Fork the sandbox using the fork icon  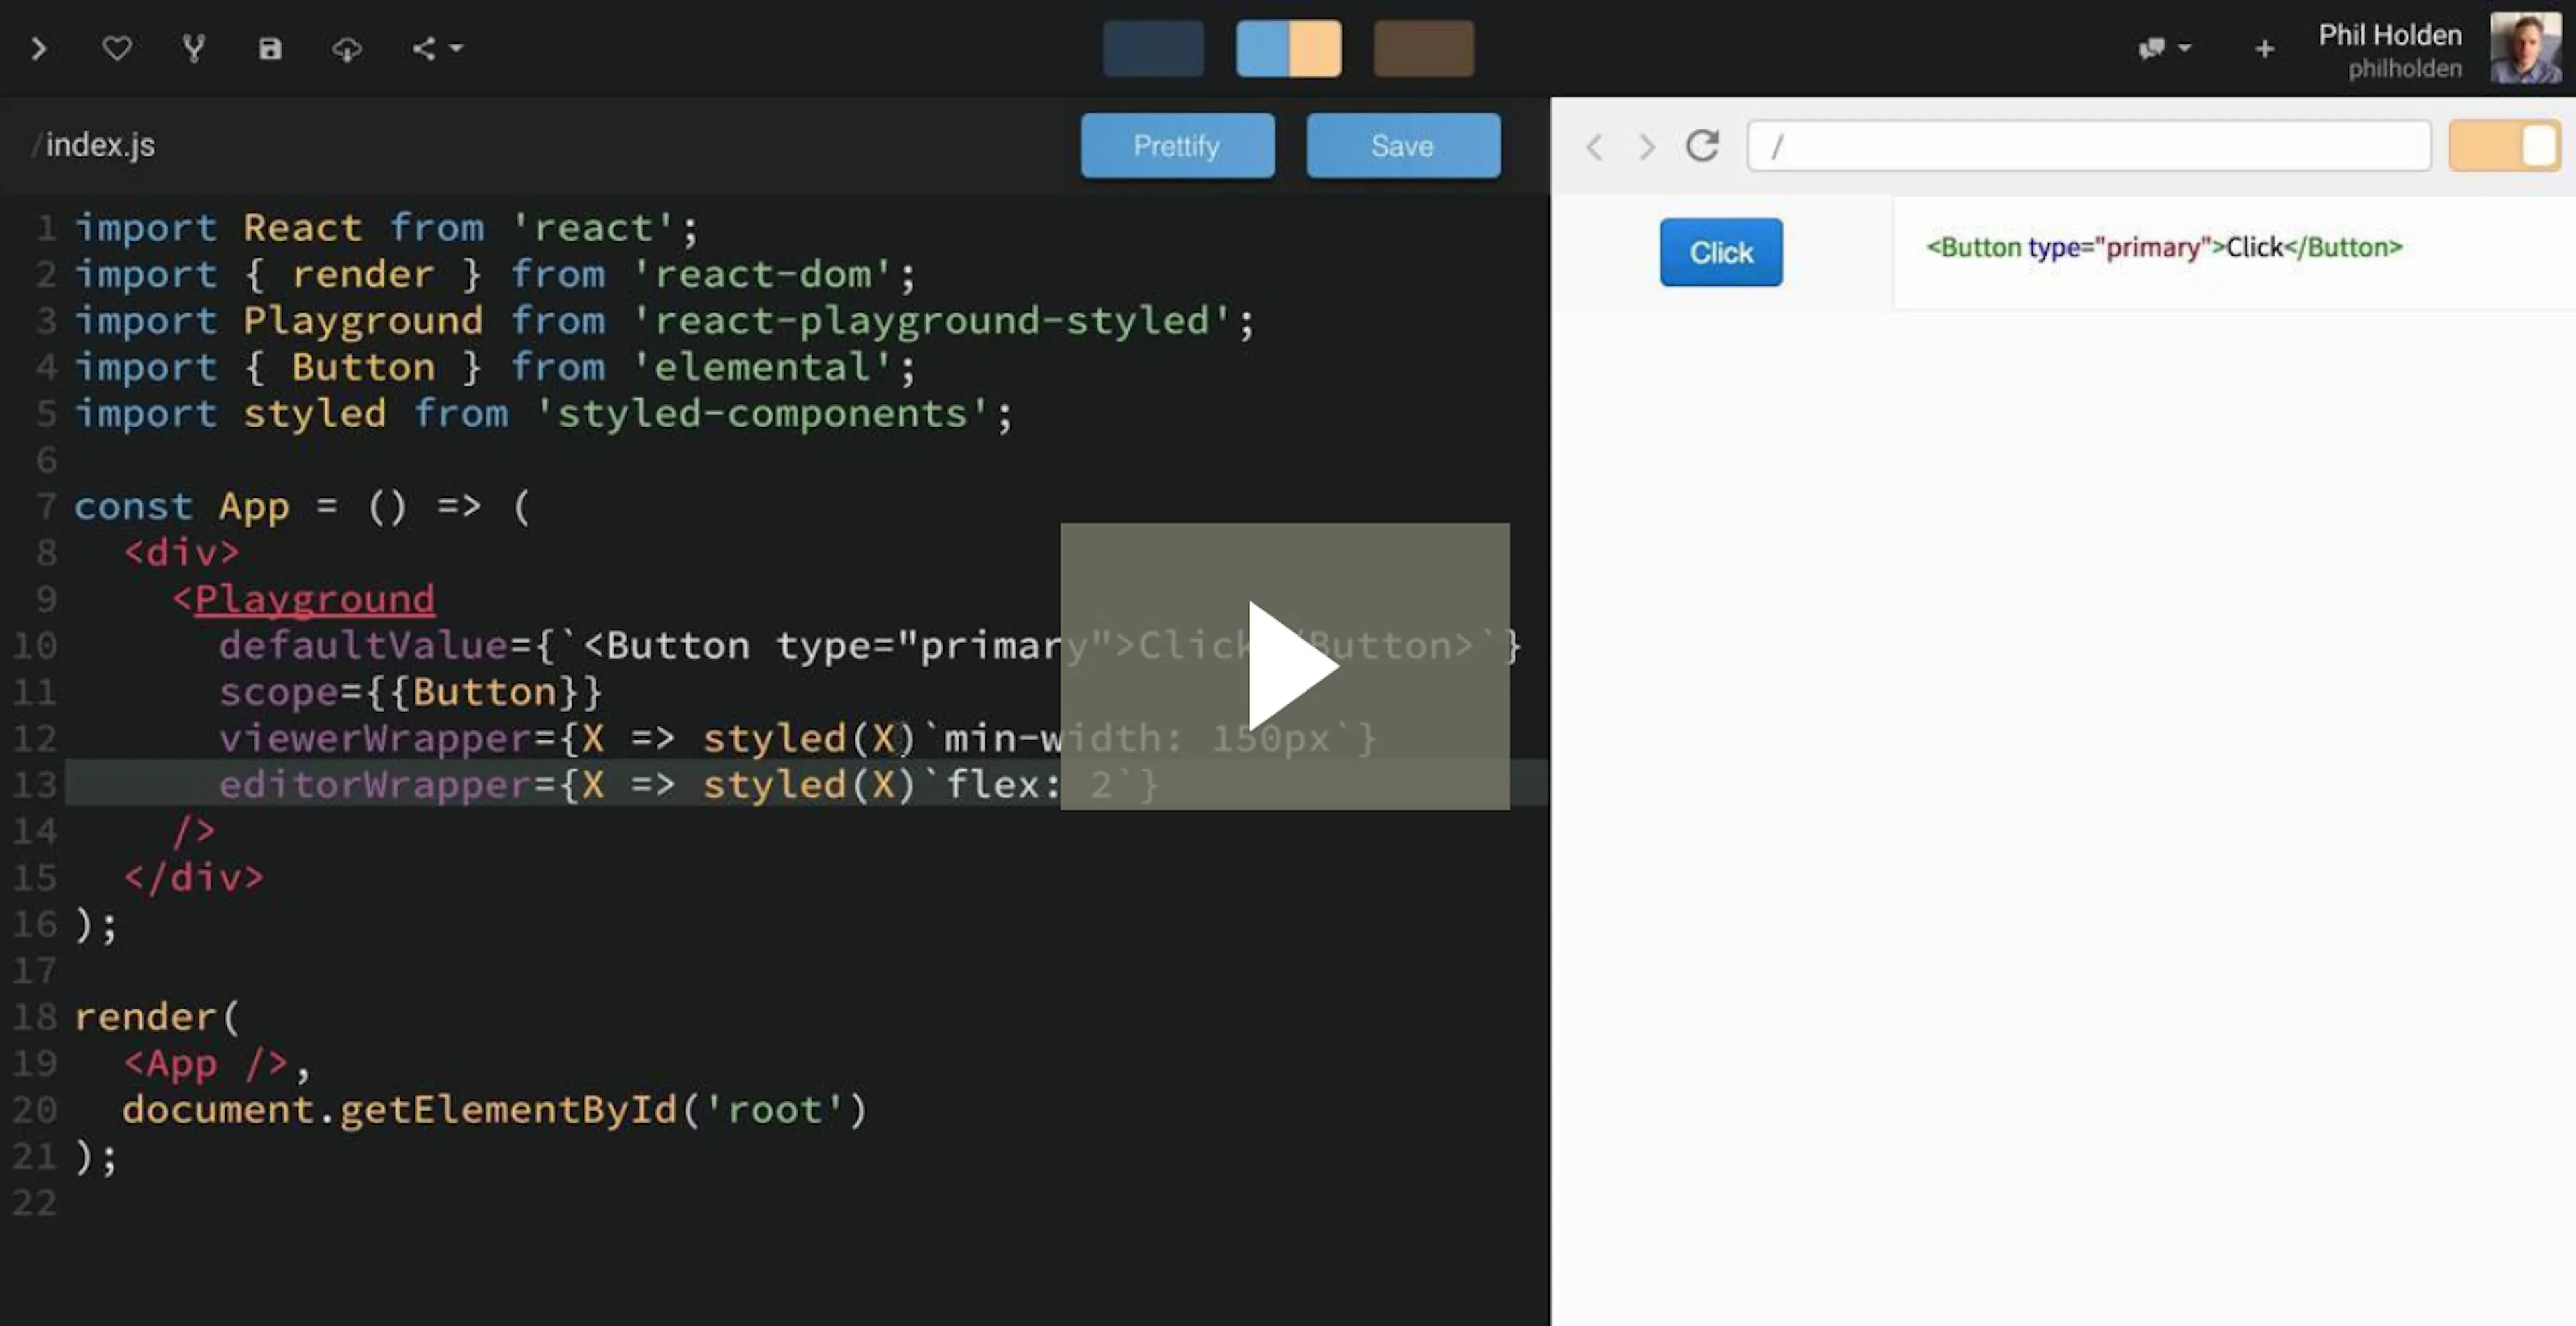tap(194, 48)
